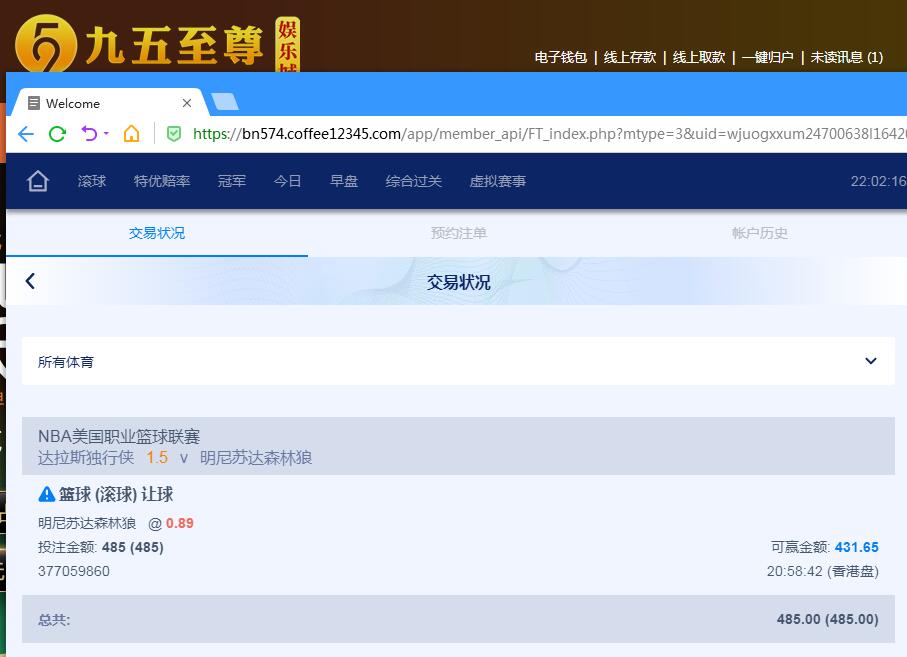The width and height of the screenshot is (907, 657).
Task: Click the 九五至尊 gold logo
Action: [x=139, y=45]
